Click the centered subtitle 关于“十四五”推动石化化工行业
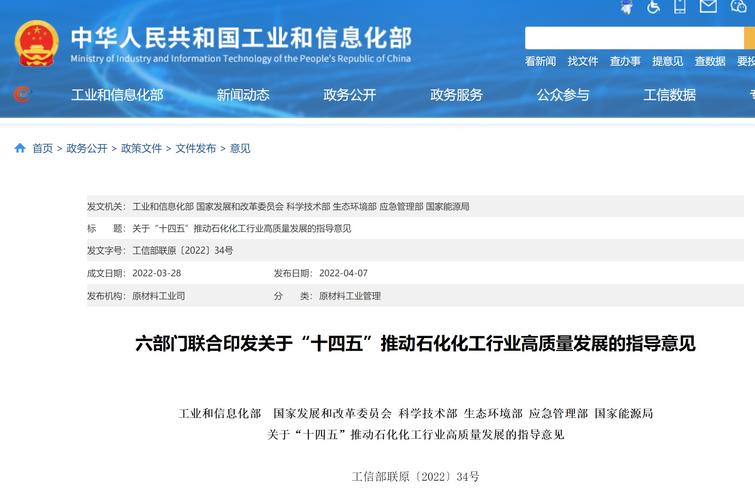755x500 pixels. point(416,434)
